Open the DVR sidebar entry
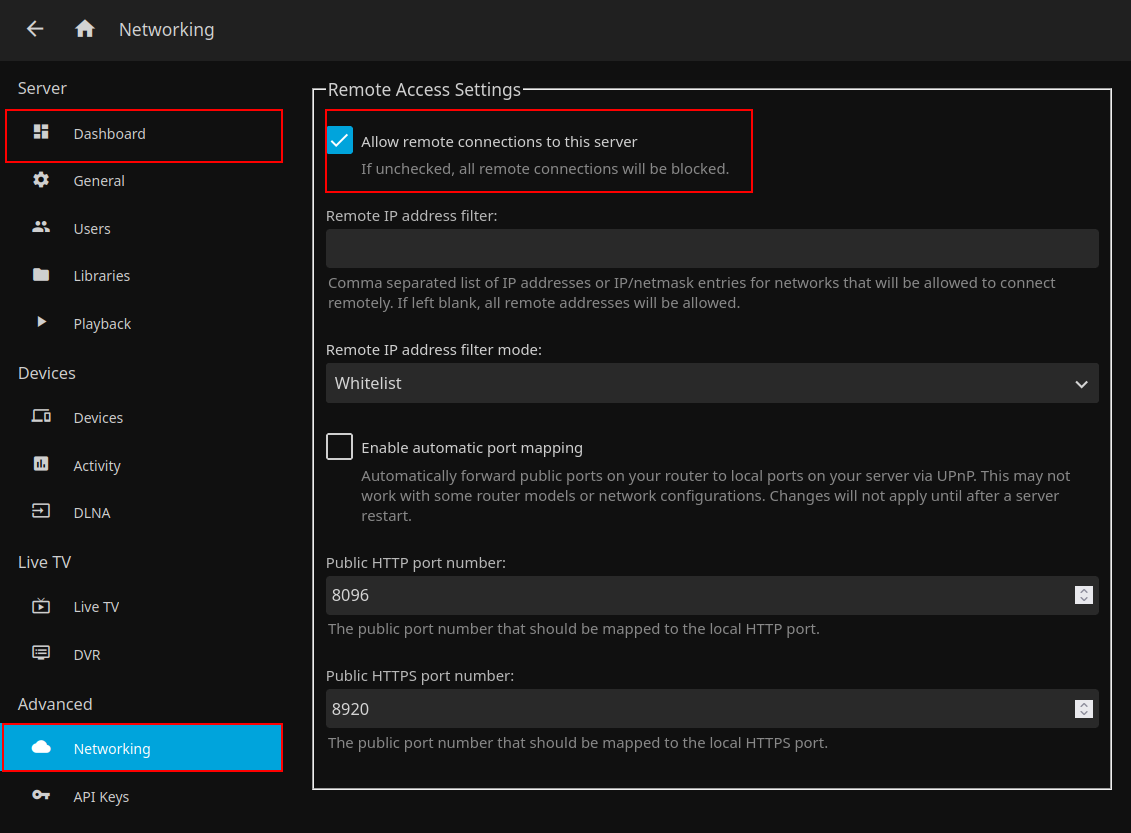This screenshot has width=1131, height=833. click(87, 655)
